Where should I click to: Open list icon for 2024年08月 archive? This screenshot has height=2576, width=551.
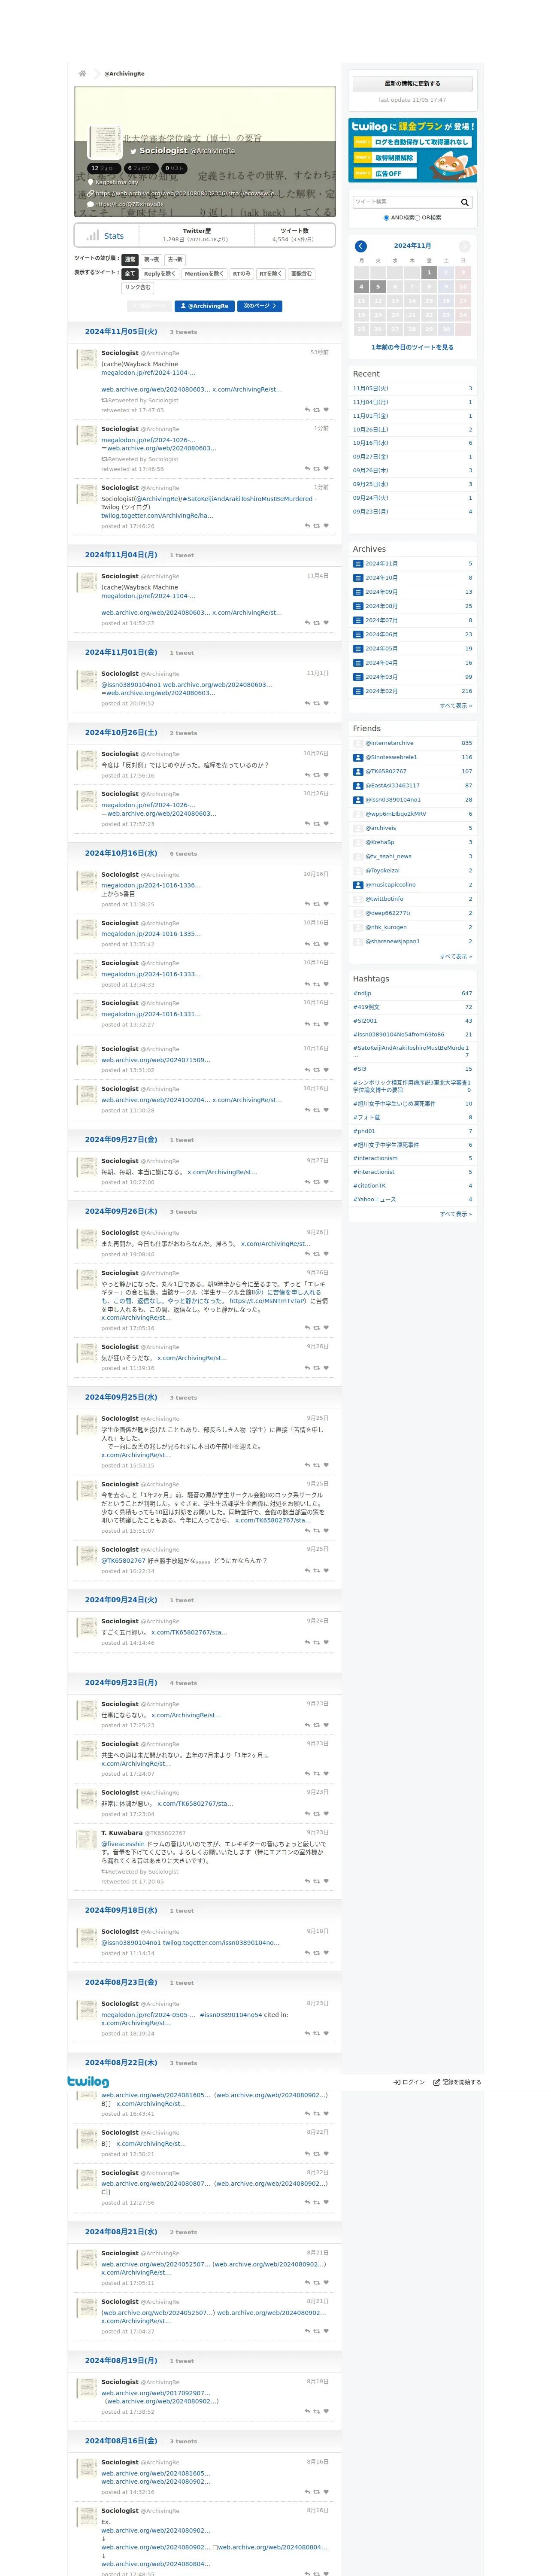coord(358,606)
